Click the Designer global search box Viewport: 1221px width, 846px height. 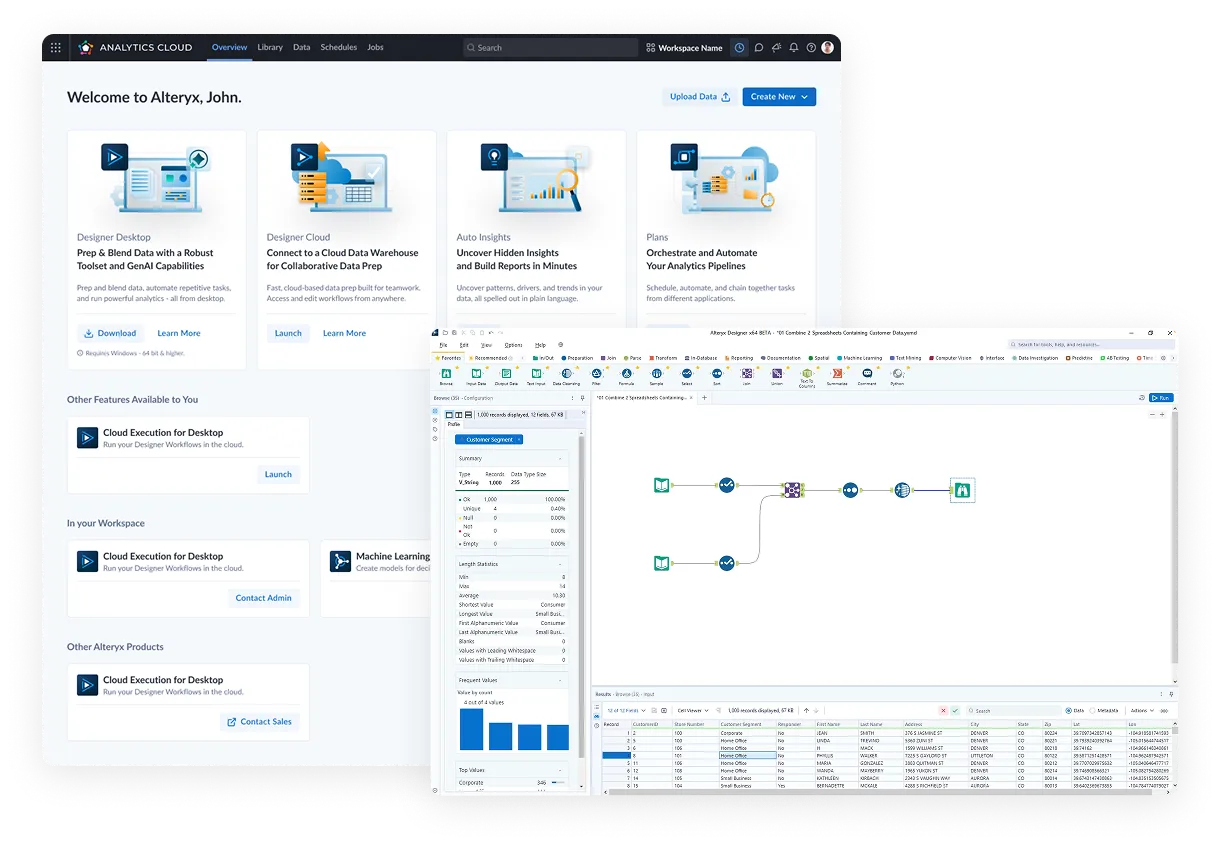[x=1090, y=345]
